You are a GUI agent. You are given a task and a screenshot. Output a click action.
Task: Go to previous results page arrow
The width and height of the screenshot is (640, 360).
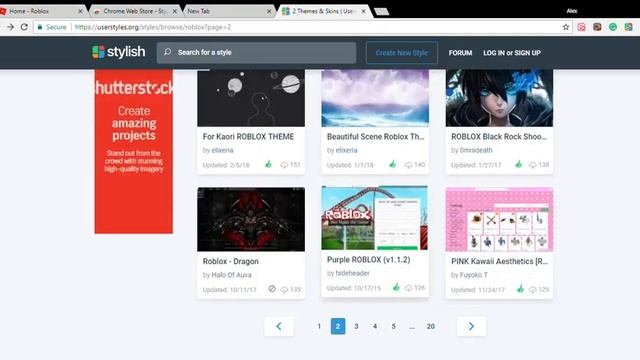click(279, 326)
